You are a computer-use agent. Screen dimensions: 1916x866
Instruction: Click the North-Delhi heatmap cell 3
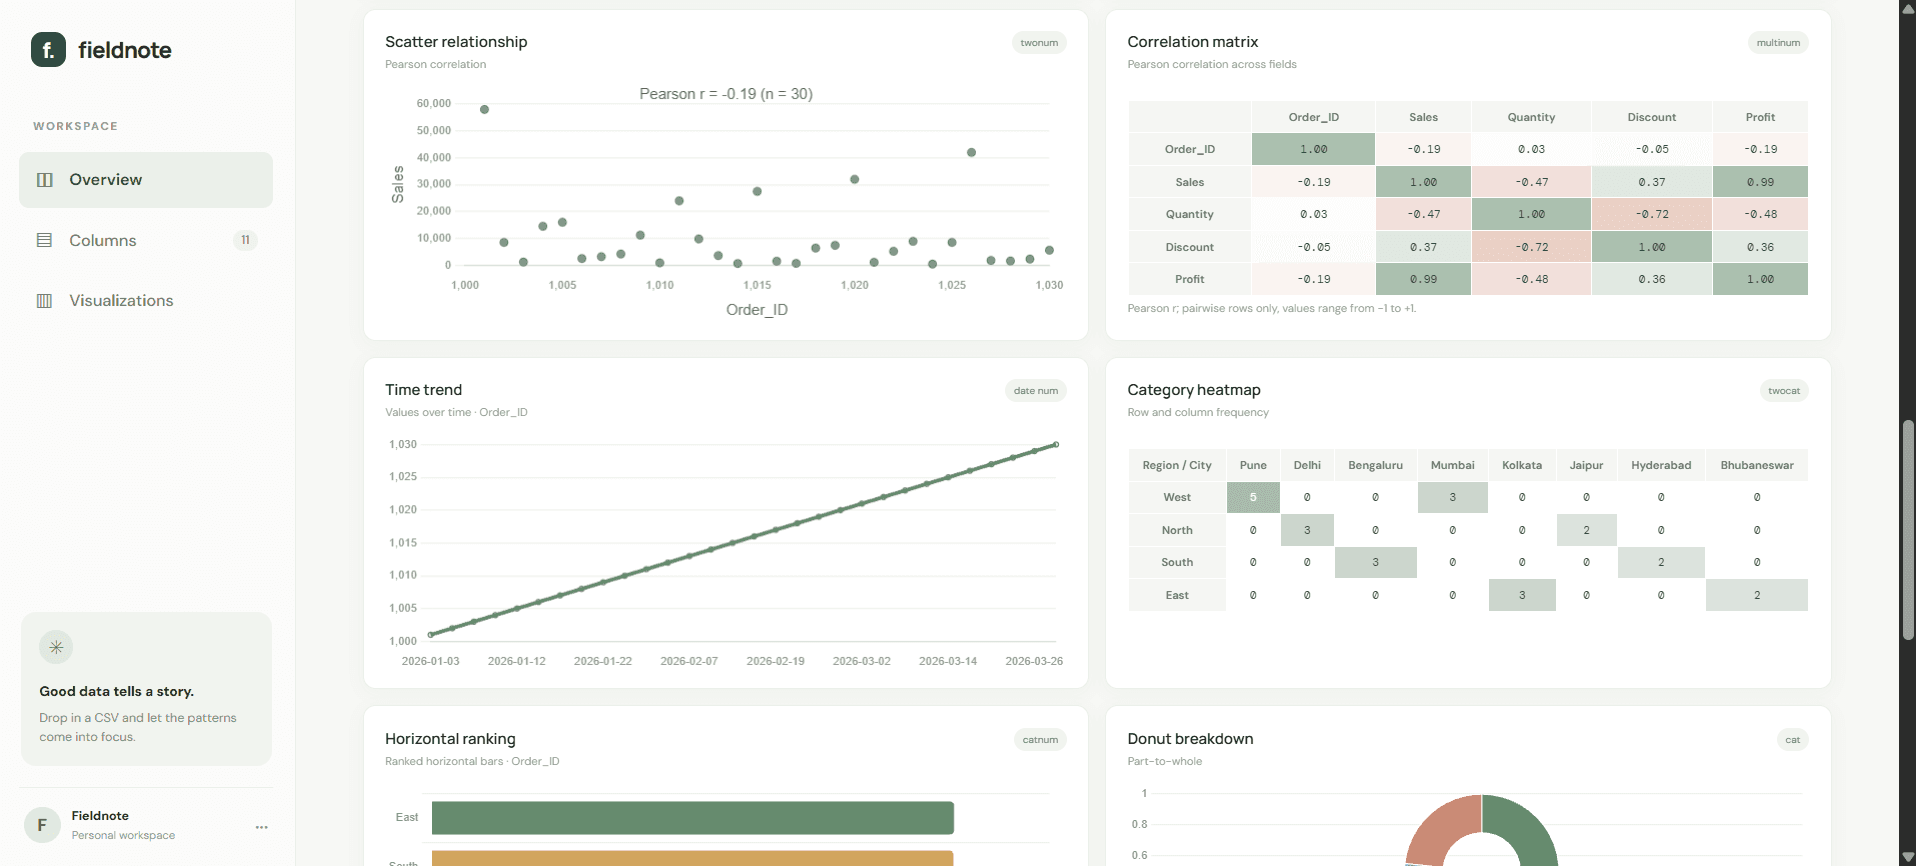point(1307,530)
